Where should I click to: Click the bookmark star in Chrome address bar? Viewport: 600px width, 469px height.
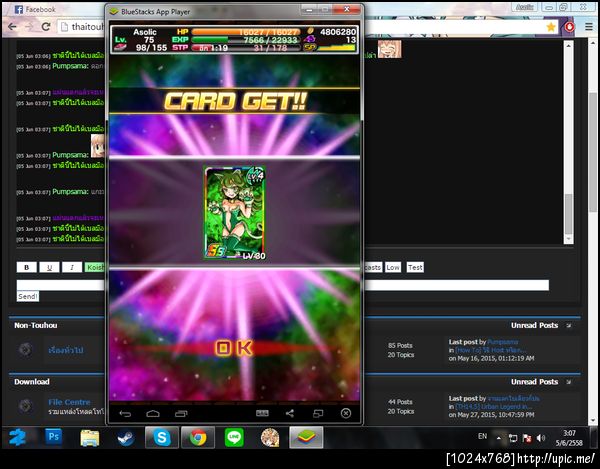(x=551, y=27)
